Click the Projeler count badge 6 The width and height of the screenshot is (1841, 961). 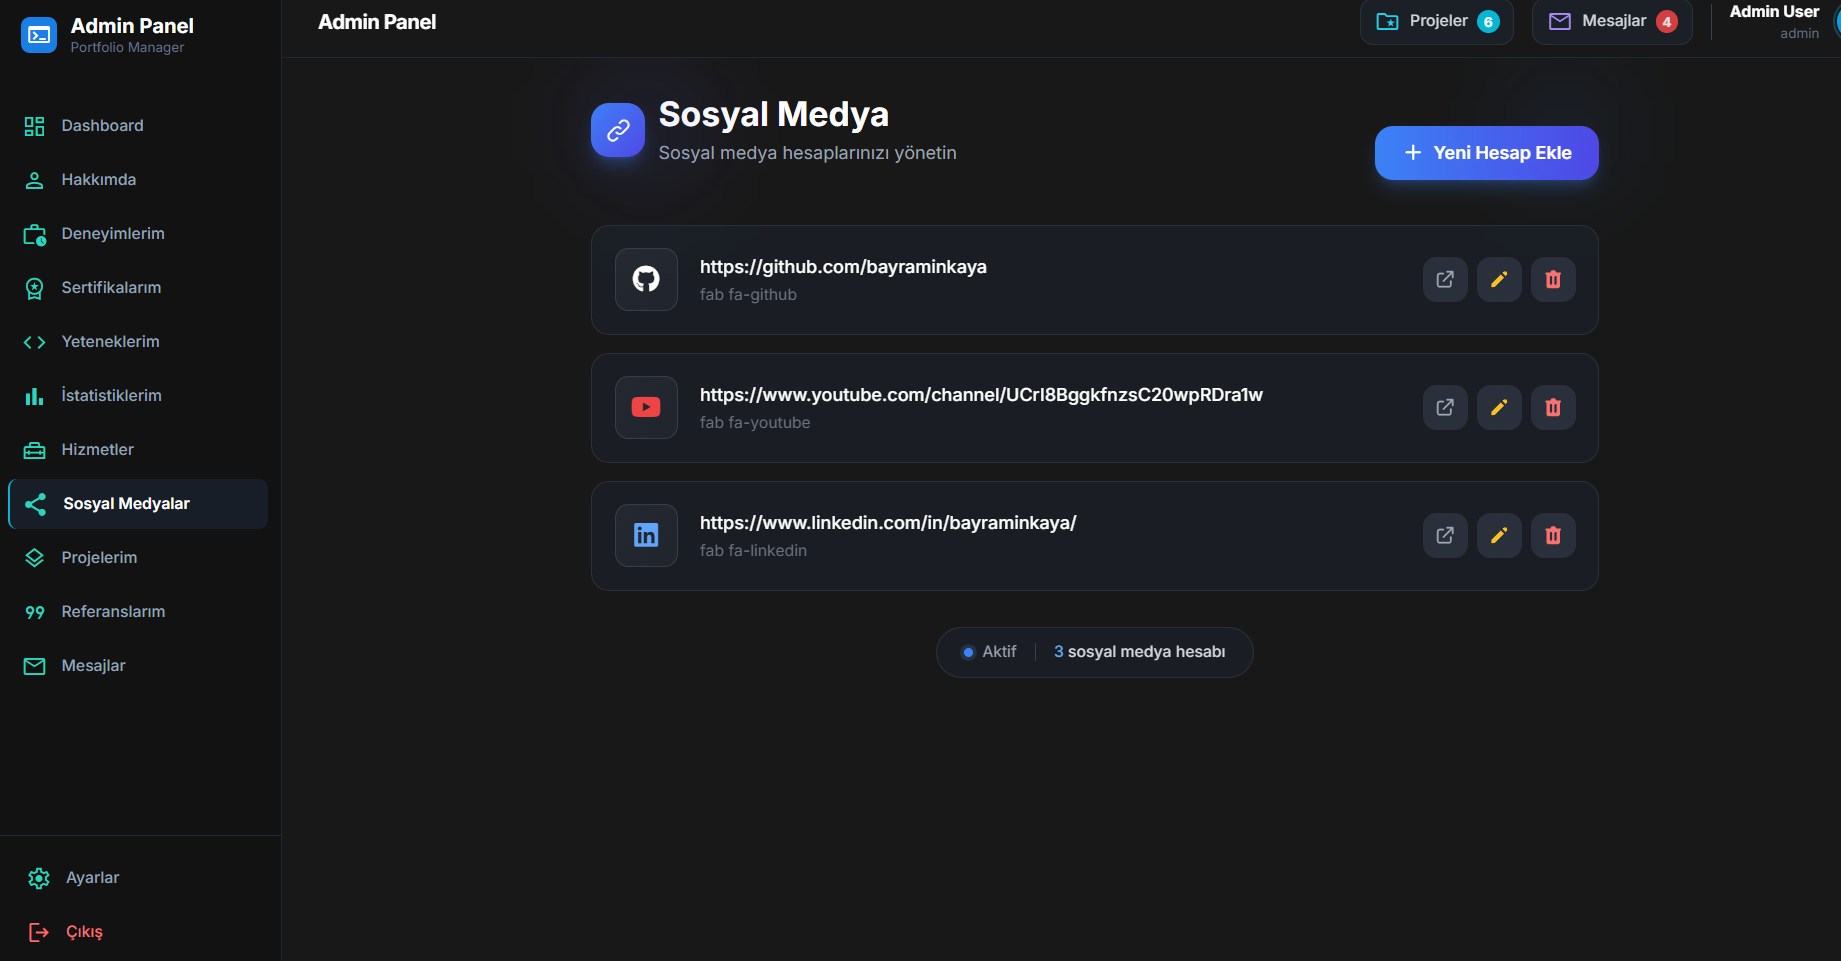coord(1488,22)
